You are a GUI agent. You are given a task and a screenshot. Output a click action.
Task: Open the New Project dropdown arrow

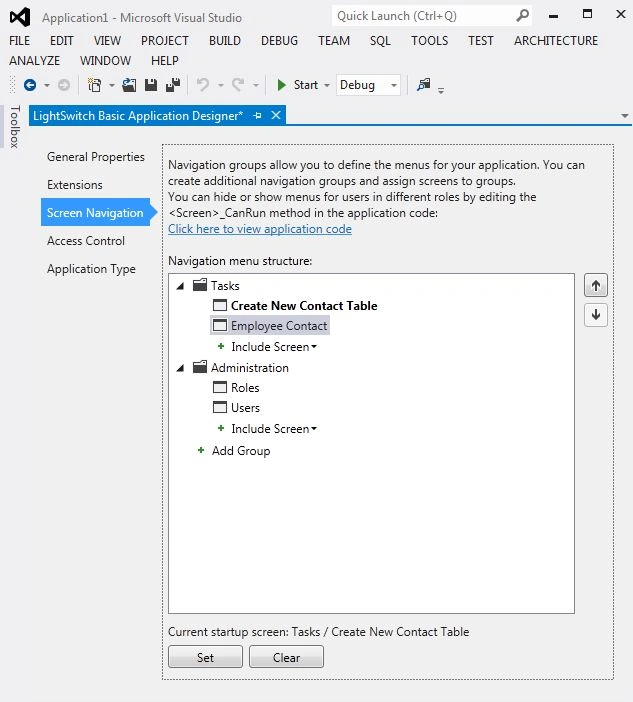tap(111, 85)
